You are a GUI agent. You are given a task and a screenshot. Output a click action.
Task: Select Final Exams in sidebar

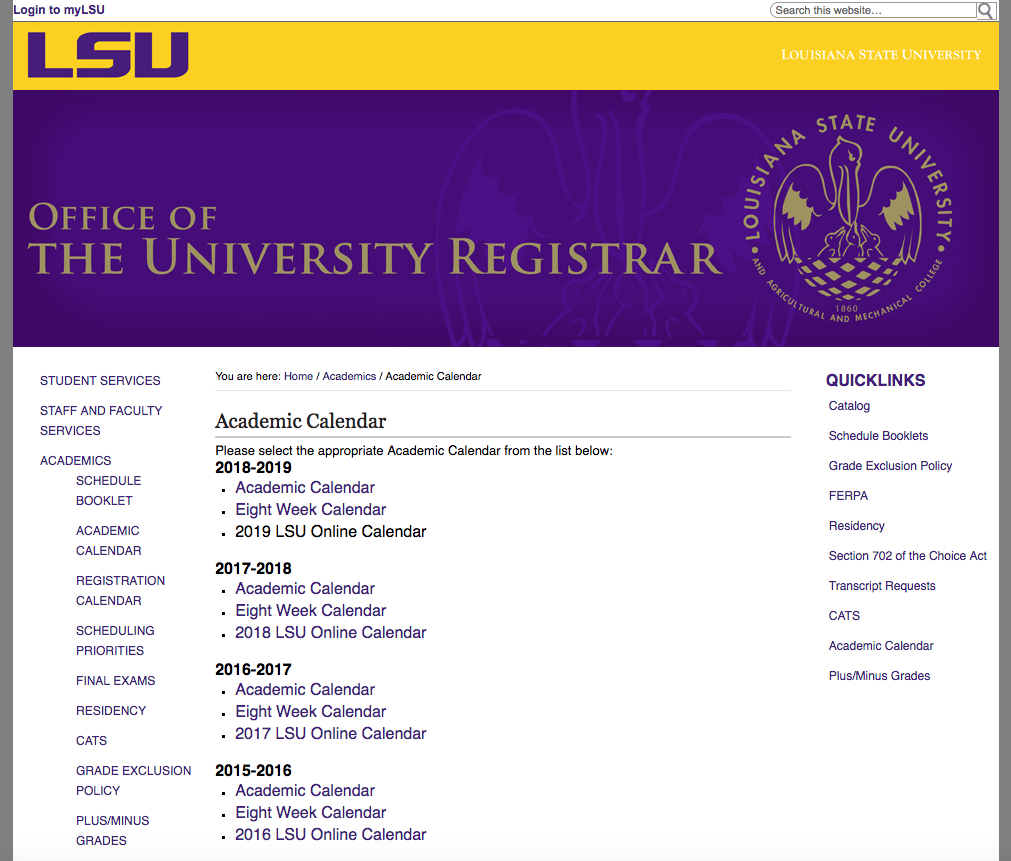[x=115, y=680]
